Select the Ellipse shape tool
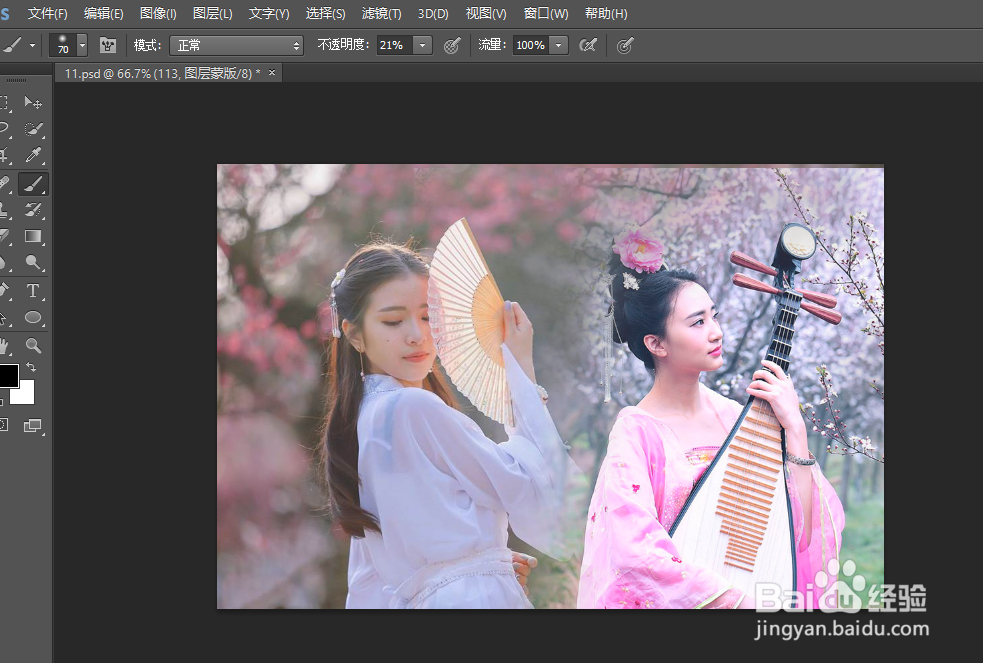The image size is (983, 663). (x=33, y=318)
